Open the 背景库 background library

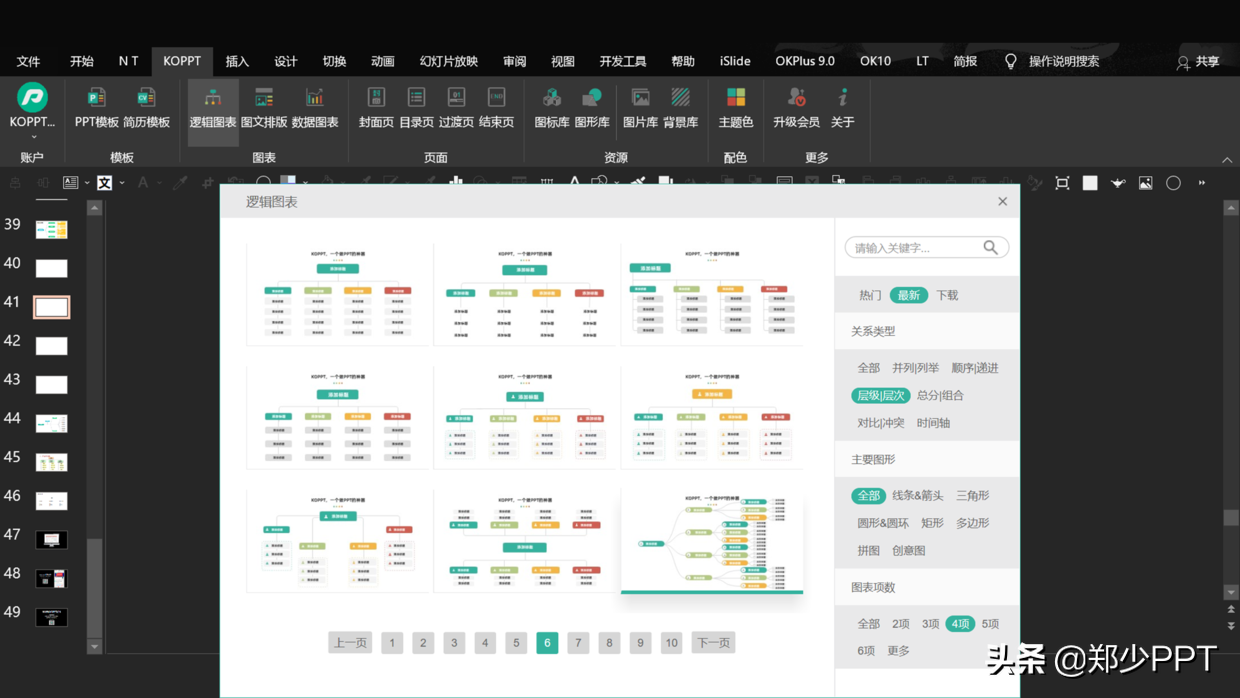[680, 97]
